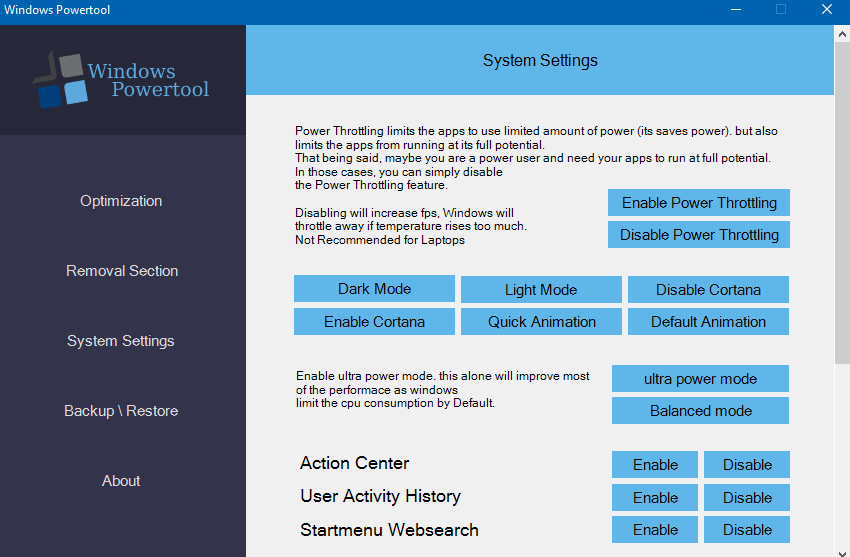The height and width of the screenshot is (557, 850).
Task: Enable Startmenu Websearch
Action: [x=655, y=529]
